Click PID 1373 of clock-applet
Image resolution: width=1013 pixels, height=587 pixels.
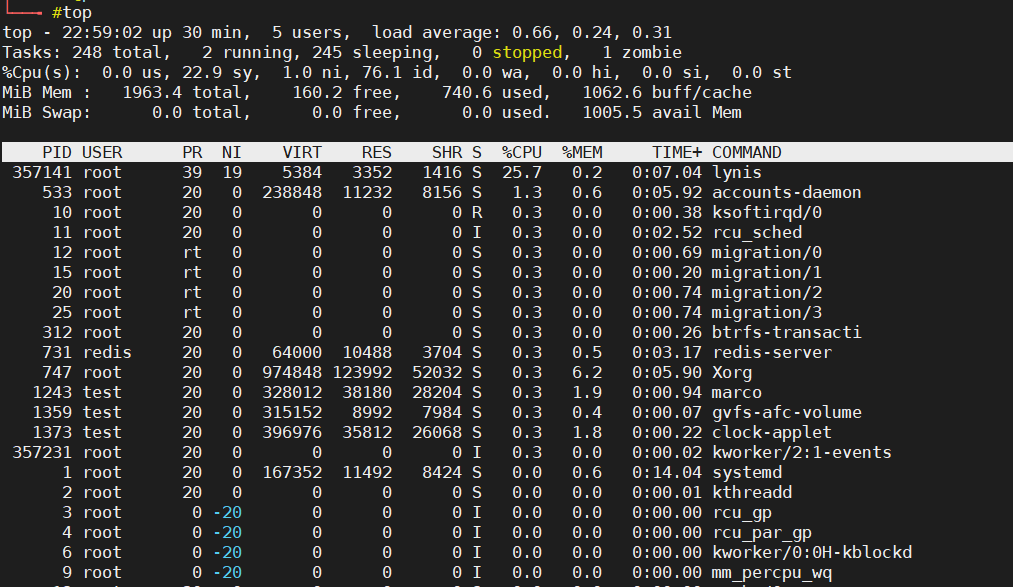tap(52, 433)
